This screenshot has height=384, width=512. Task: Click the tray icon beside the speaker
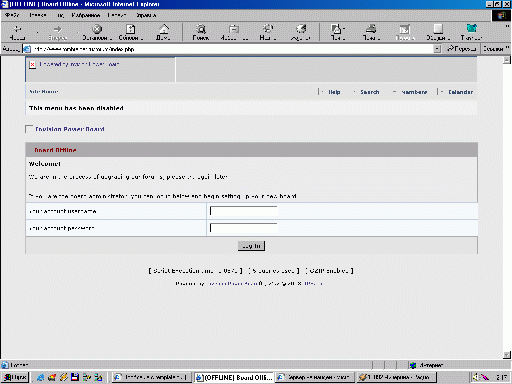[484, 377]
